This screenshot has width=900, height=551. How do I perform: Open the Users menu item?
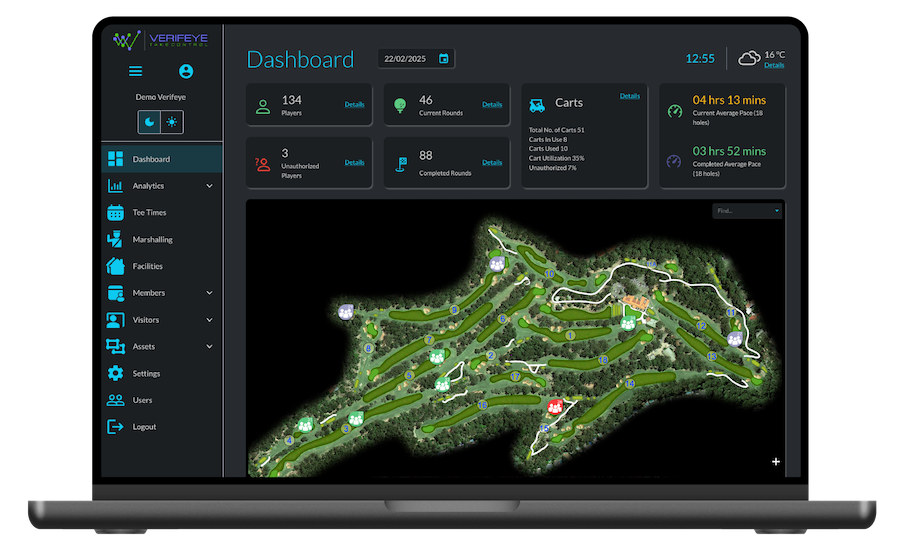142,400
